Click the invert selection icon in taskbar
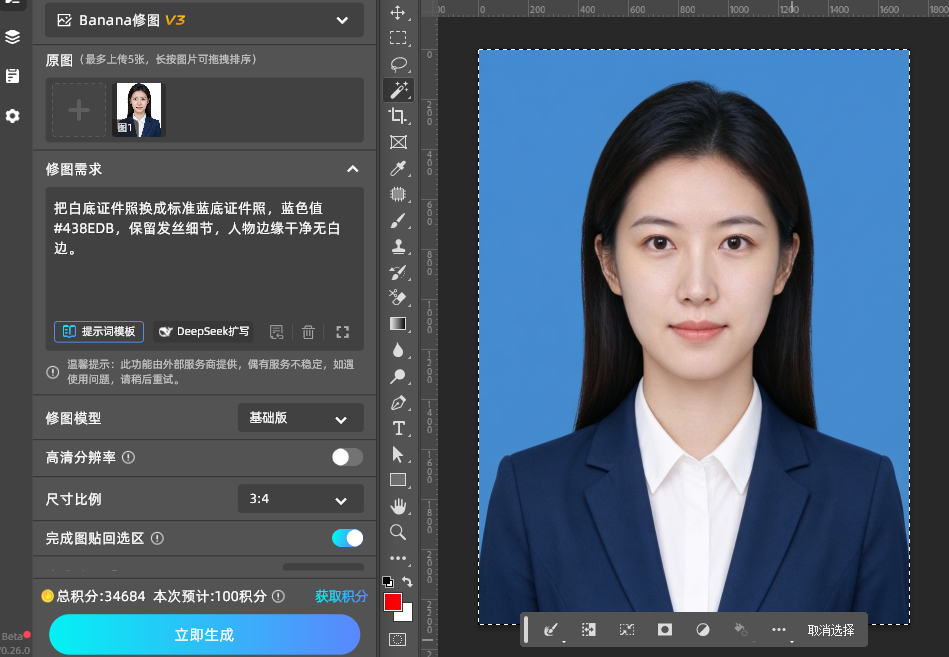The height and width of the screenshot is (657, 949). click(588, 630)
